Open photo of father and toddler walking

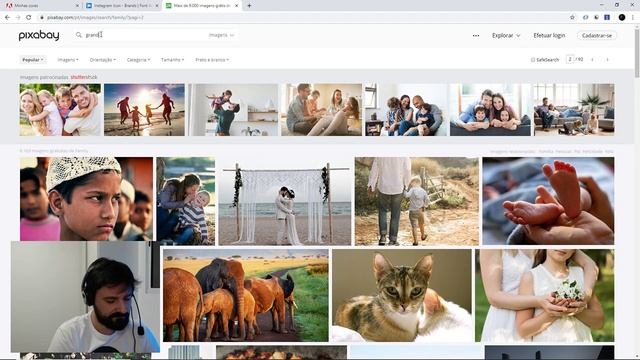pos(417,201)
